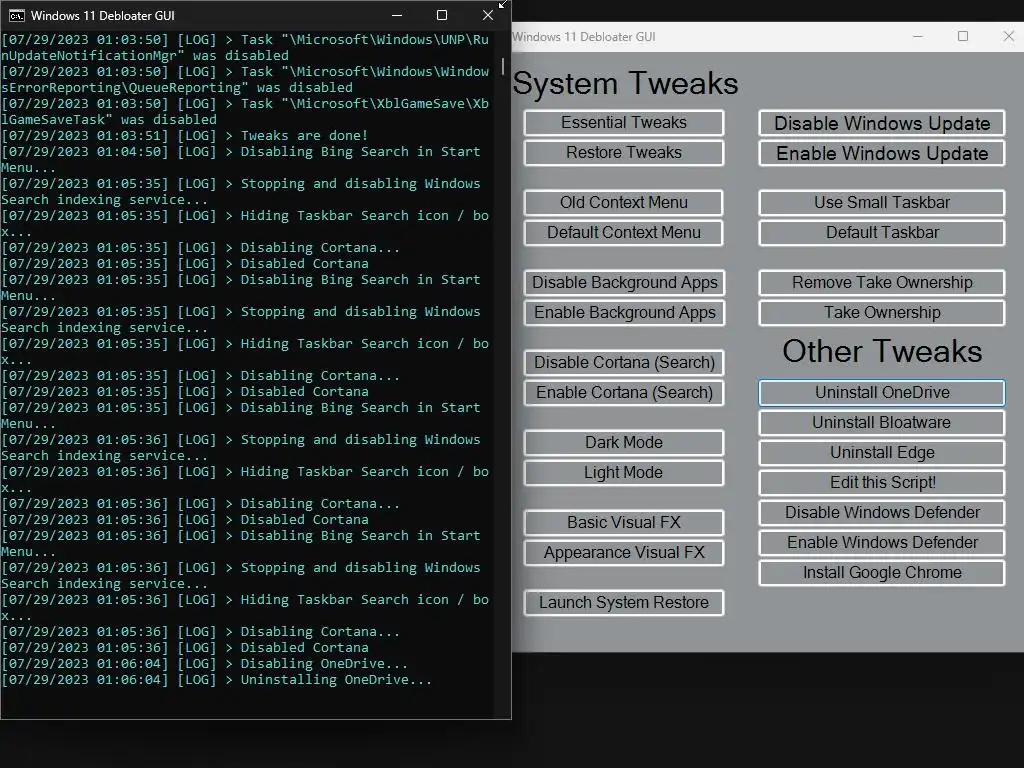
Task: Click Enable Windows Defender
Action: point(882,543)
